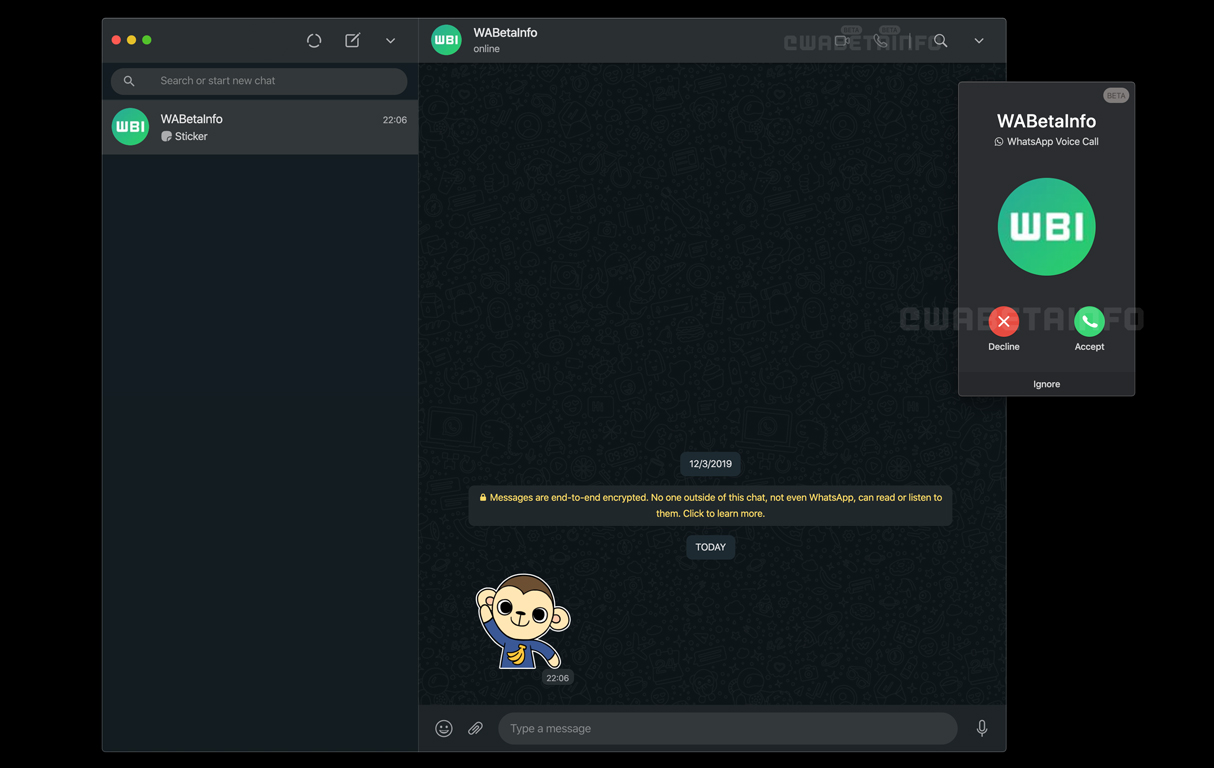1214x768 pixels.
Task: Select the WABetaInfo name in the chat list
Action: pyautogui.click(x=192, y=119)
